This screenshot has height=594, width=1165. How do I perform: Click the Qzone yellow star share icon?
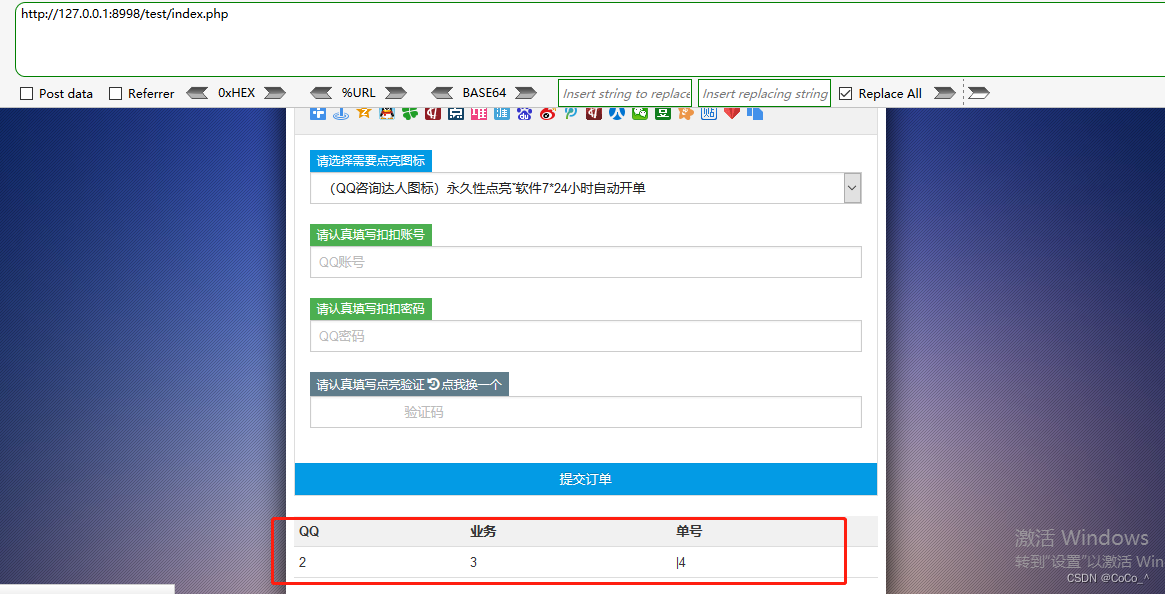363,113
